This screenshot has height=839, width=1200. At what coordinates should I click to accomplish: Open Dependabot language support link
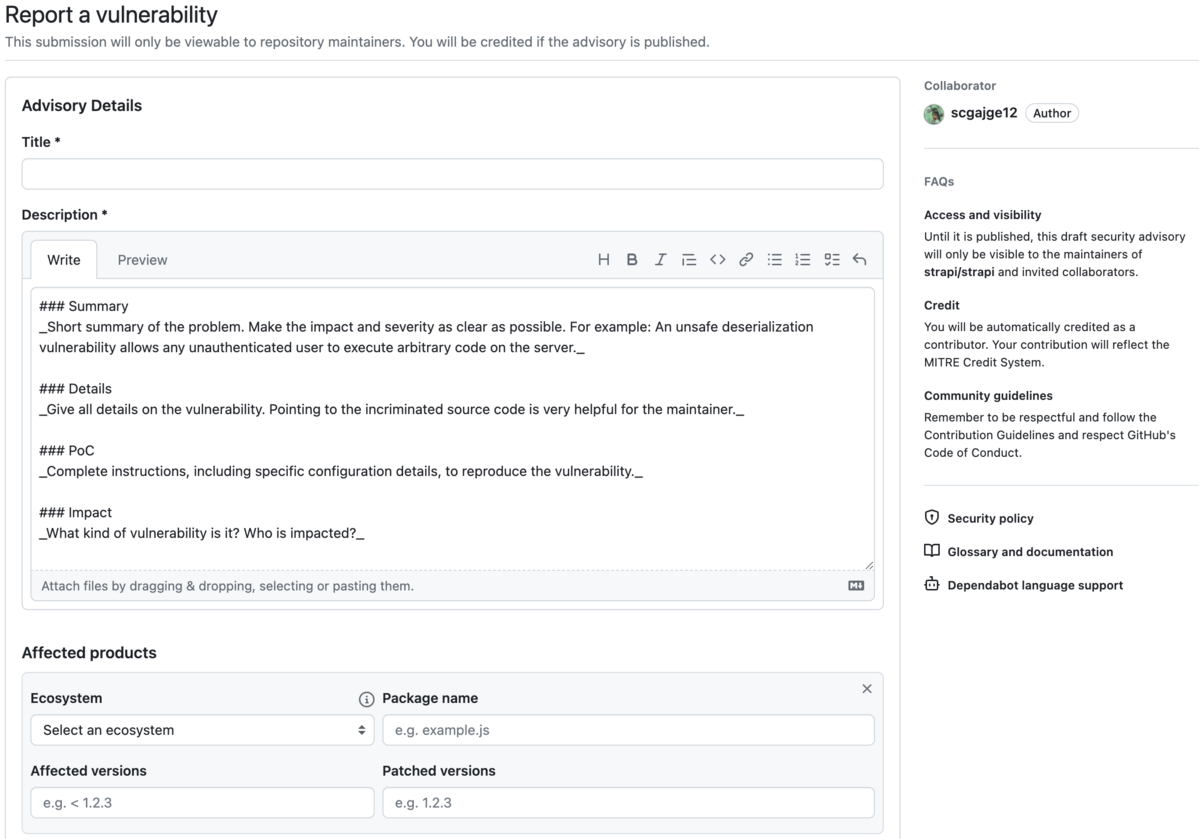(x=1035, y=585)
